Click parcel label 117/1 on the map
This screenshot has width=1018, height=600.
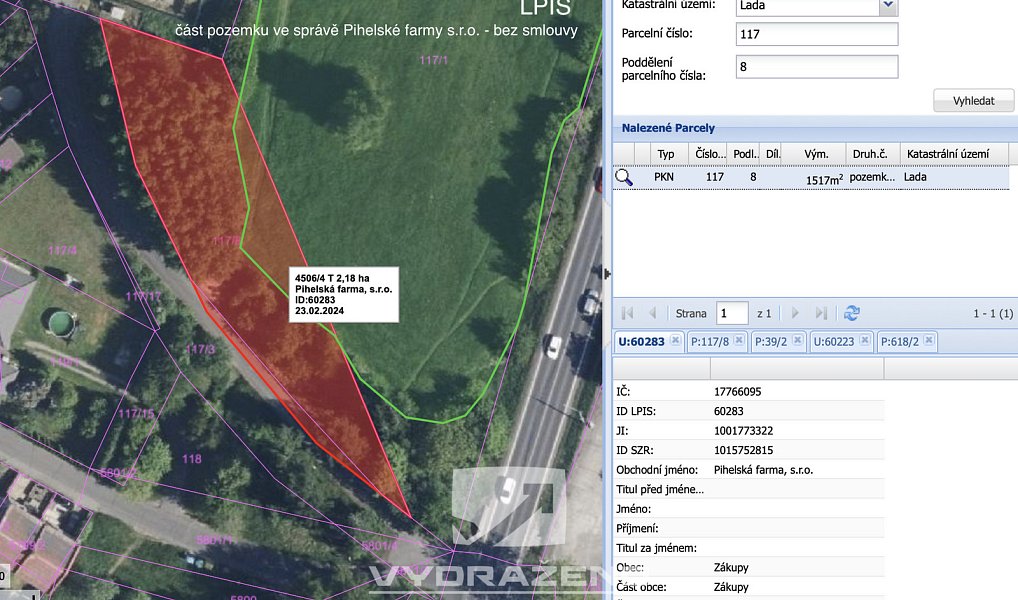click(x=433, y=60)
